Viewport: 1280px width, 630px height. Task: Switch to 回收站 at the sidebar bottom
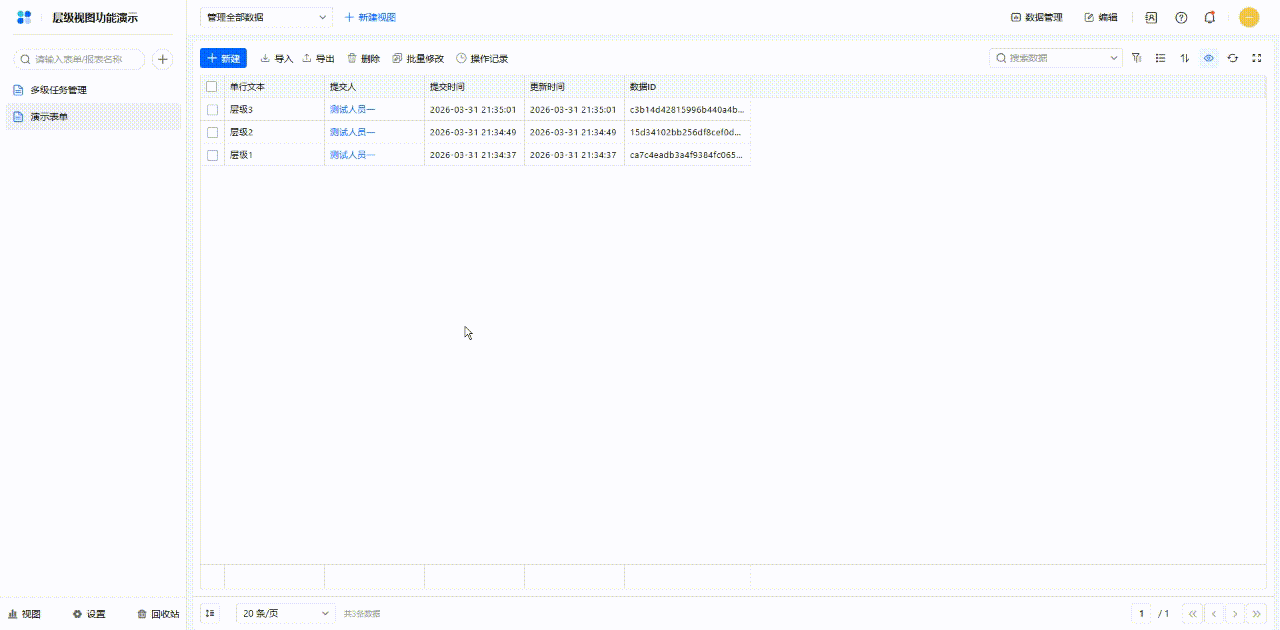tap(158, 614)
